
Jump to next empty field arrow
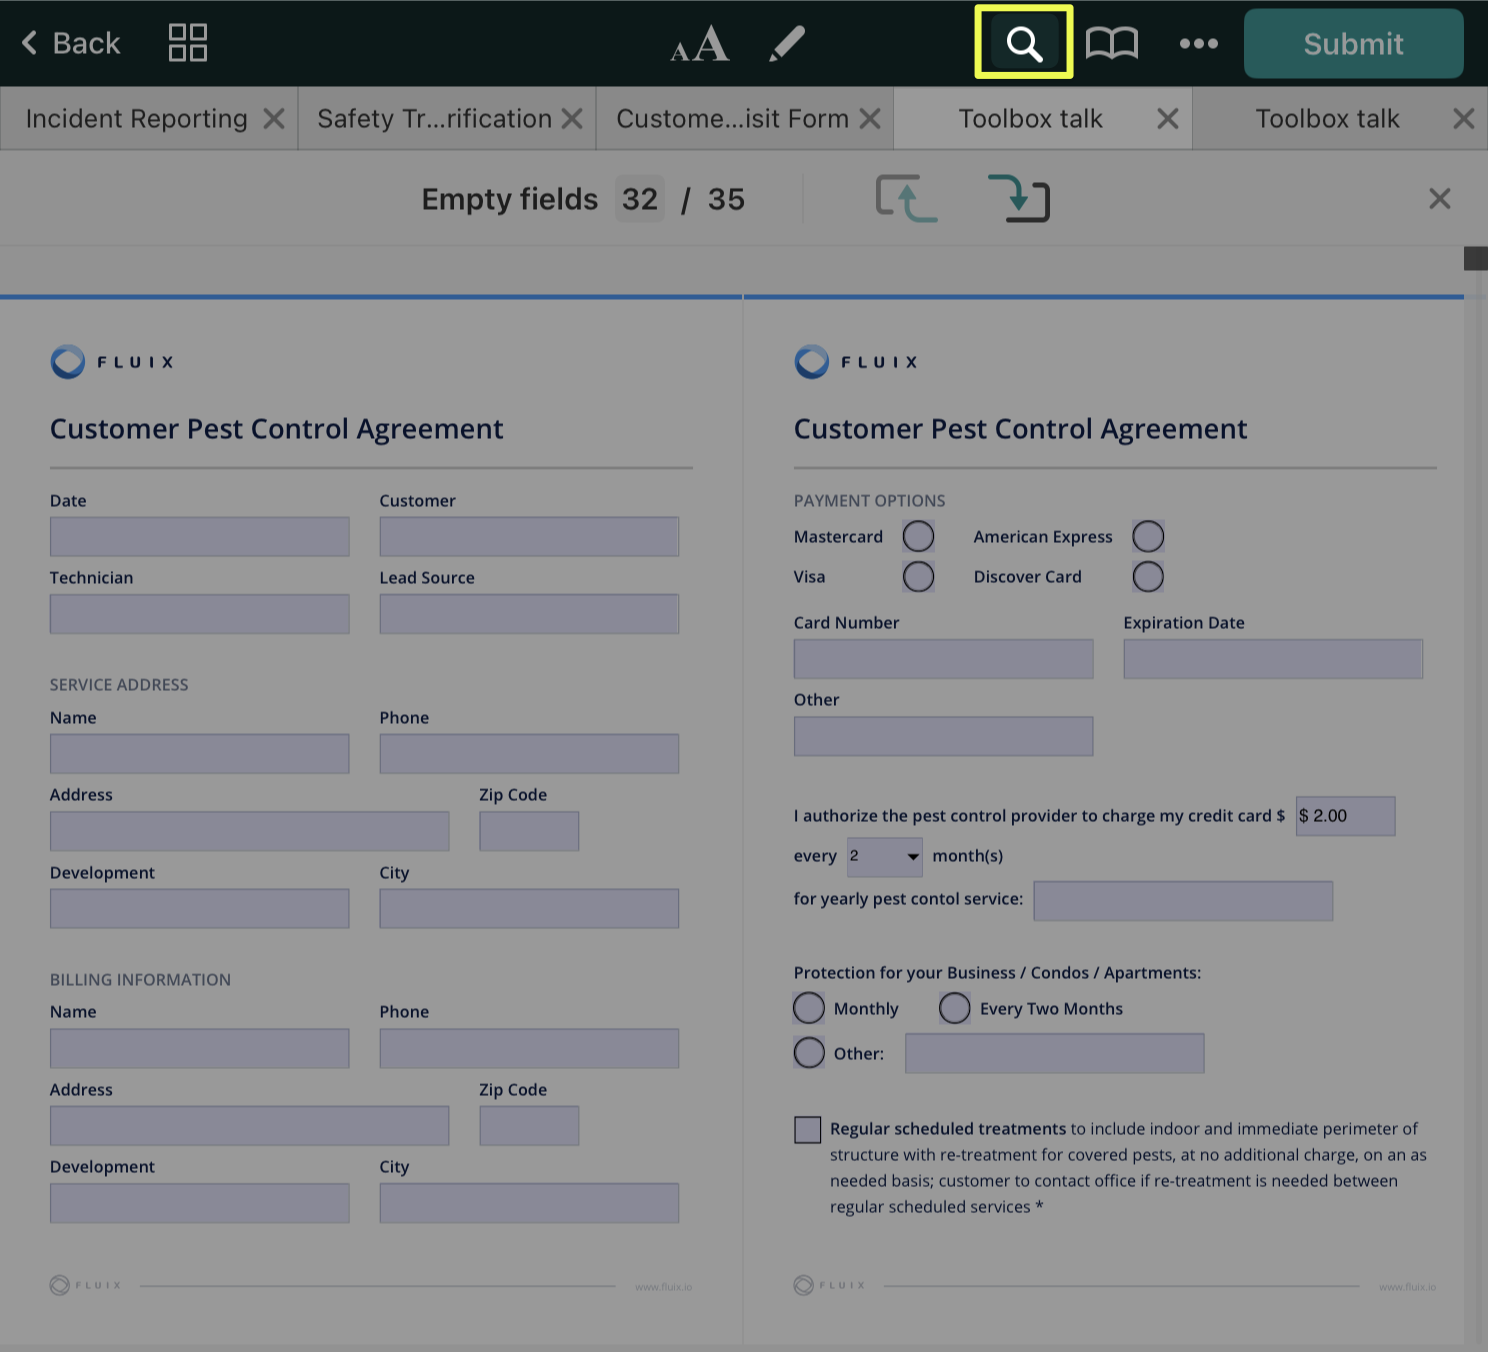[x=1018, y=198]
